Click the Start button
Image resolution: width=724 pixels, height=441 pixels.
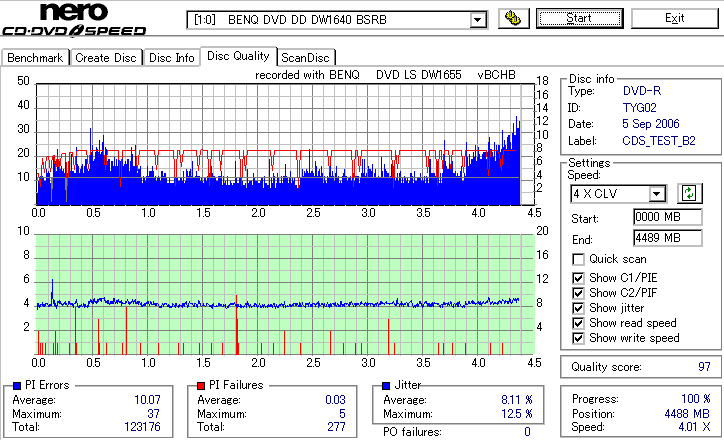pyautogui.click(x=579, y=18)
